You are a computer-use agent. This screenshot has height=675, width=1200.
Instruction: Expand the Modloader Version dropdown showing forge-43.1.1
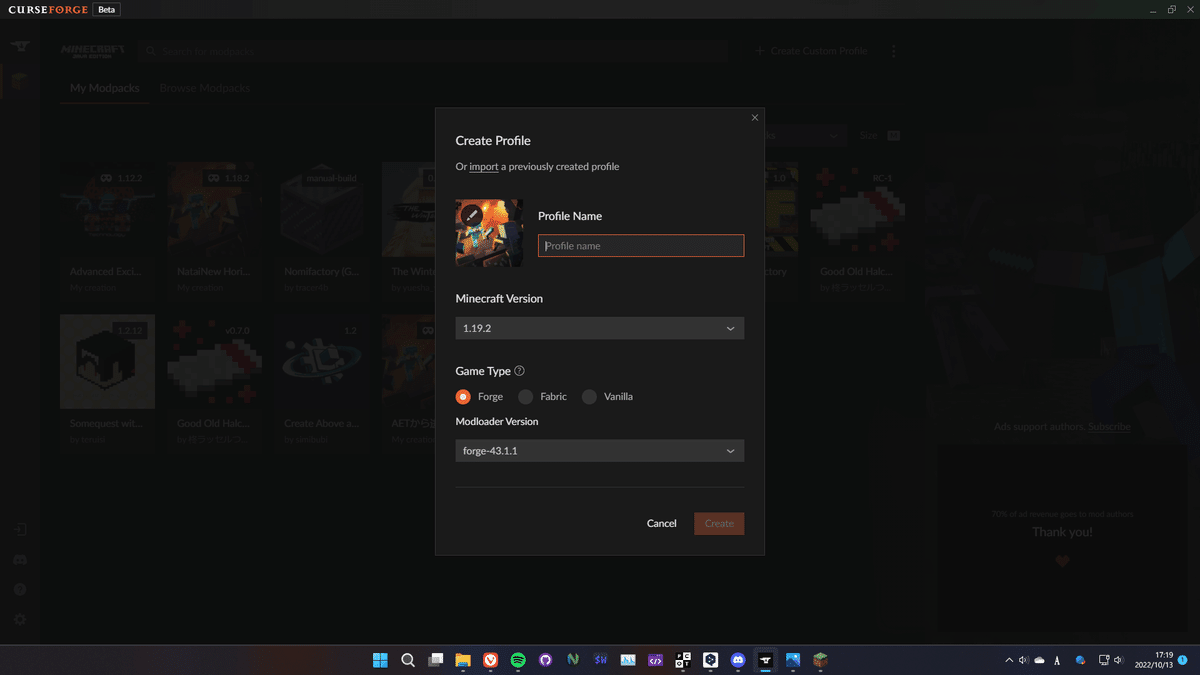600,450
